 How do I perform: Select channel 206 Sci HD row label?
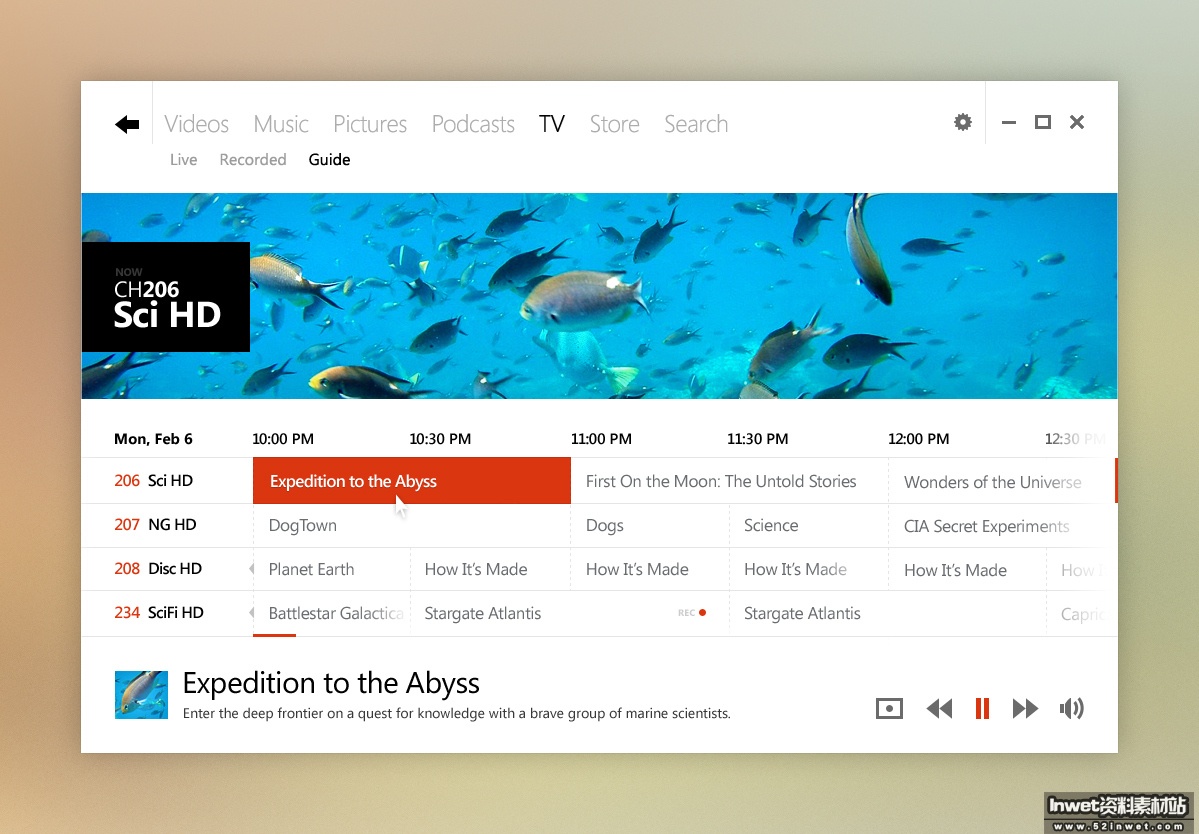(154, 481)
